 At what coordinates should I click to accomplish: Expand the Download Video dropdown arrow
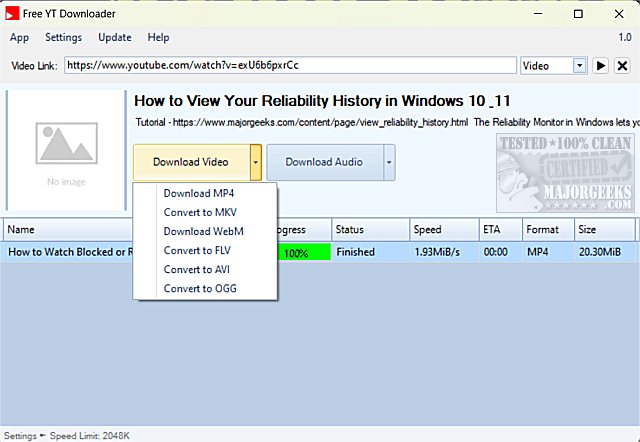click(x=256, y=162)
